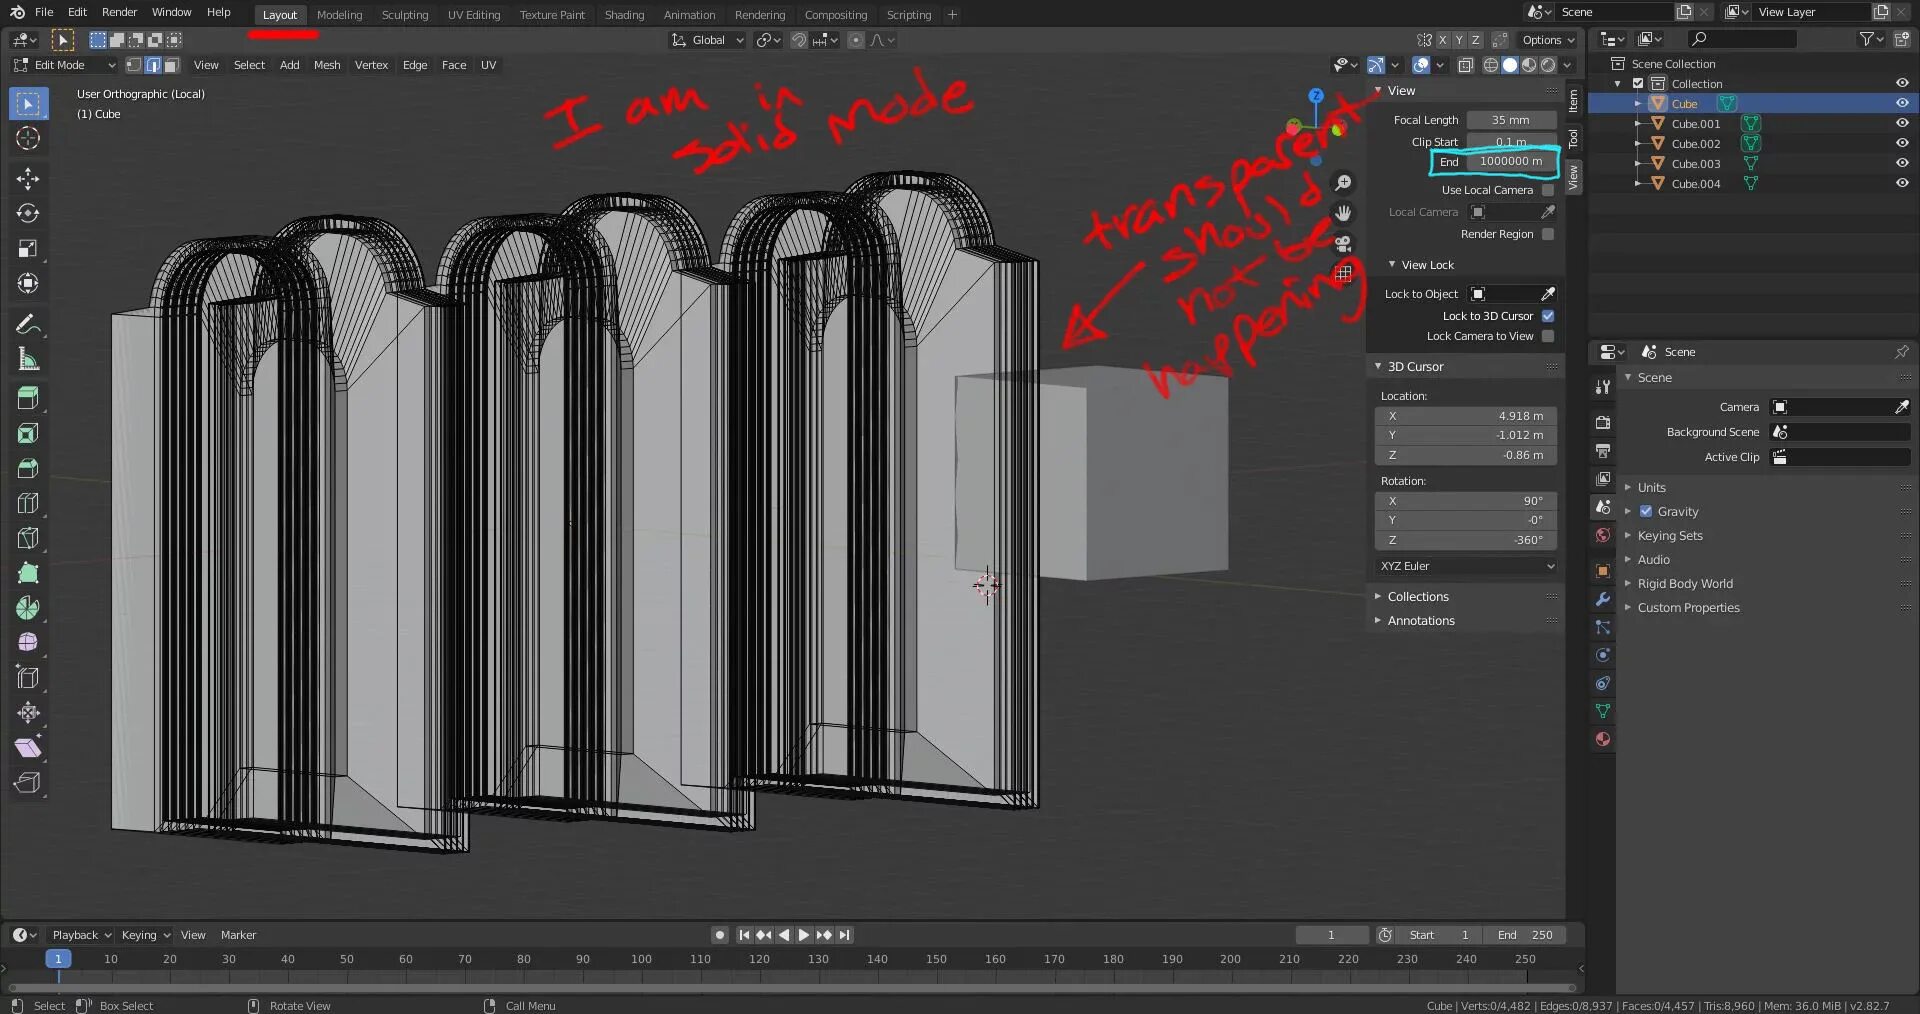
Task: Open the World properties tab
Action: [1603, 535]
